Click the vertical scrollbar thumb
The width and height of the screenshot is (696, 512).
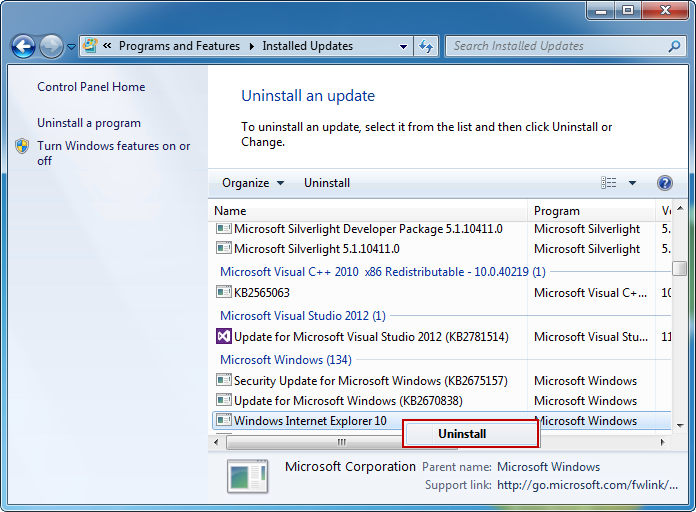[x=680, y=268]
